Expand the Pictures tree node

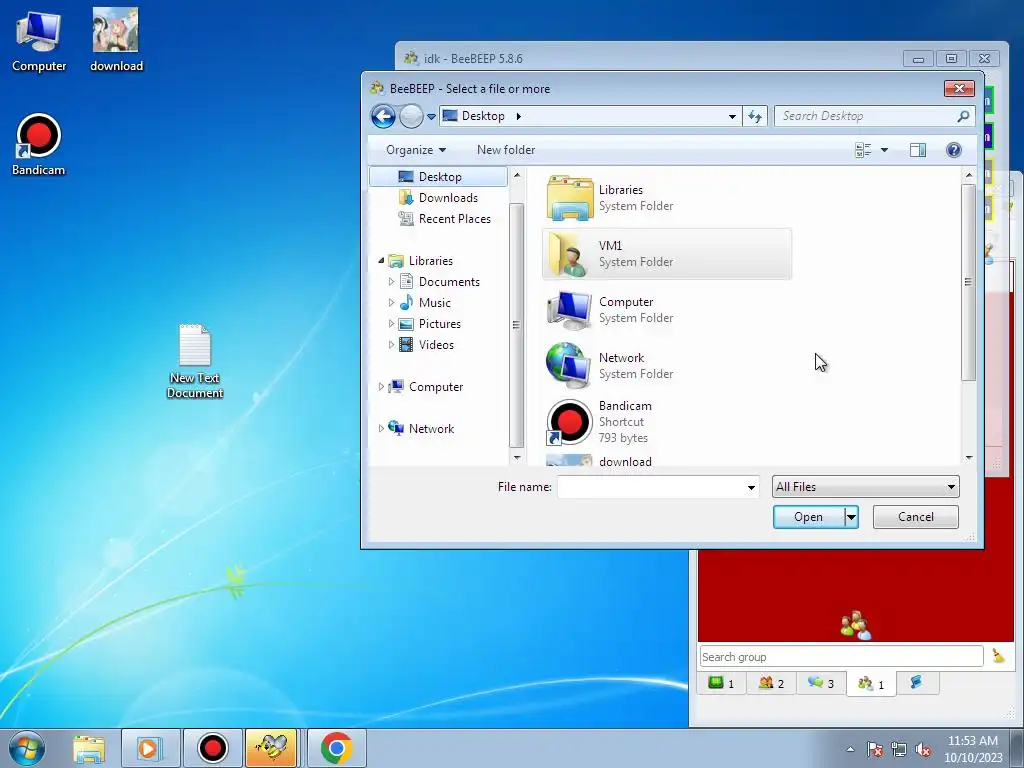pyautogui.click(x=391, y=324)
